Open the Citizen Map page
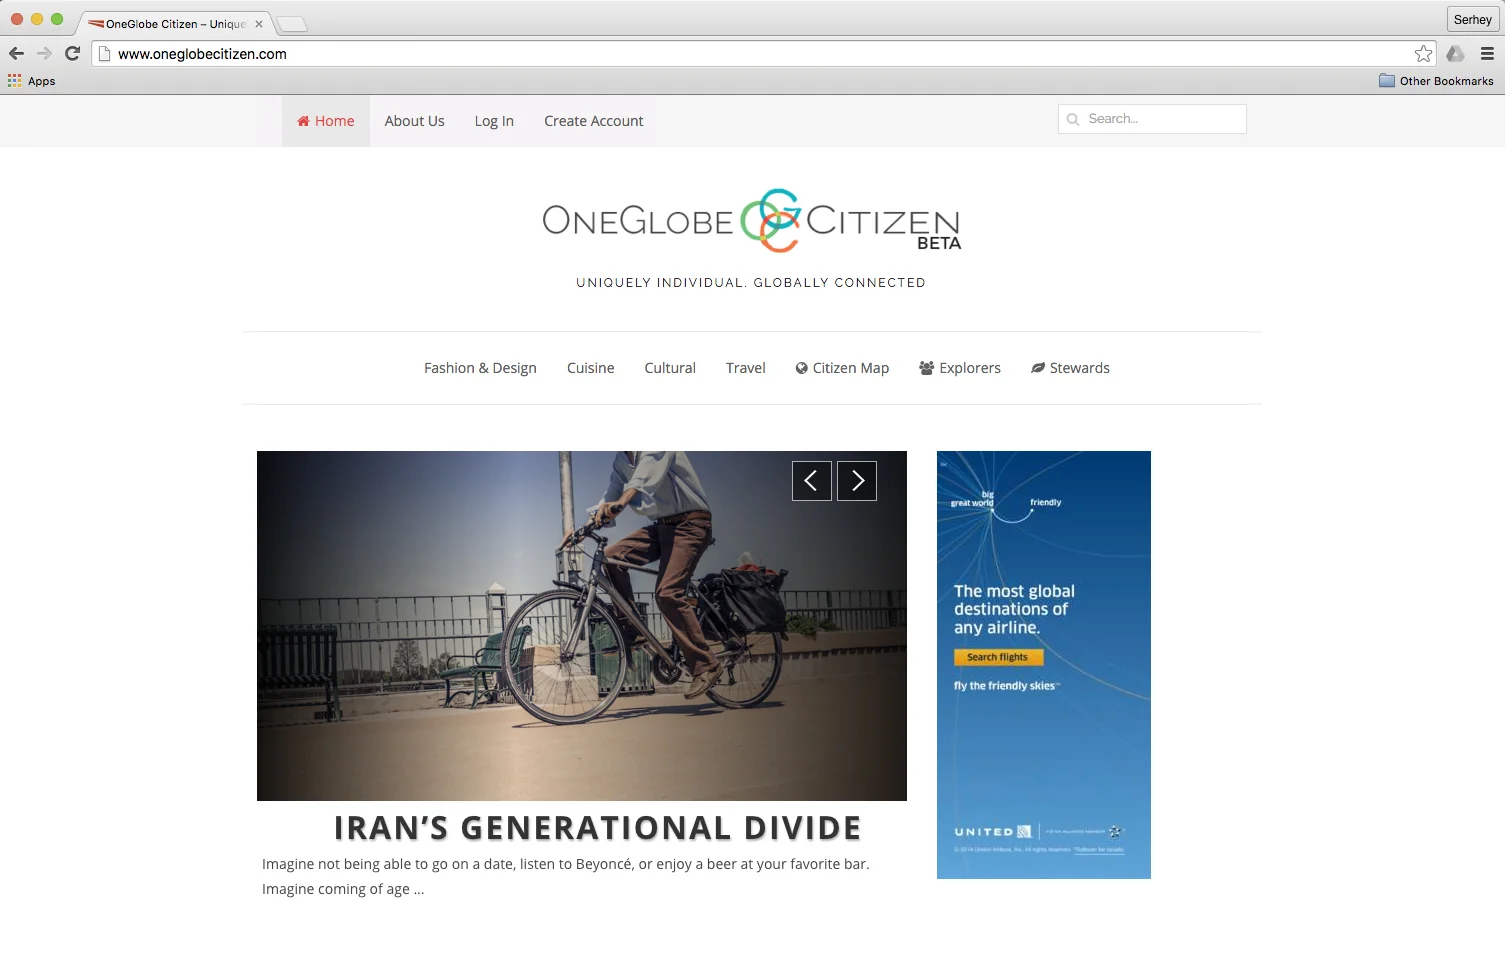The width and height of the screenshot is (1505, 968). coord(842,368)
